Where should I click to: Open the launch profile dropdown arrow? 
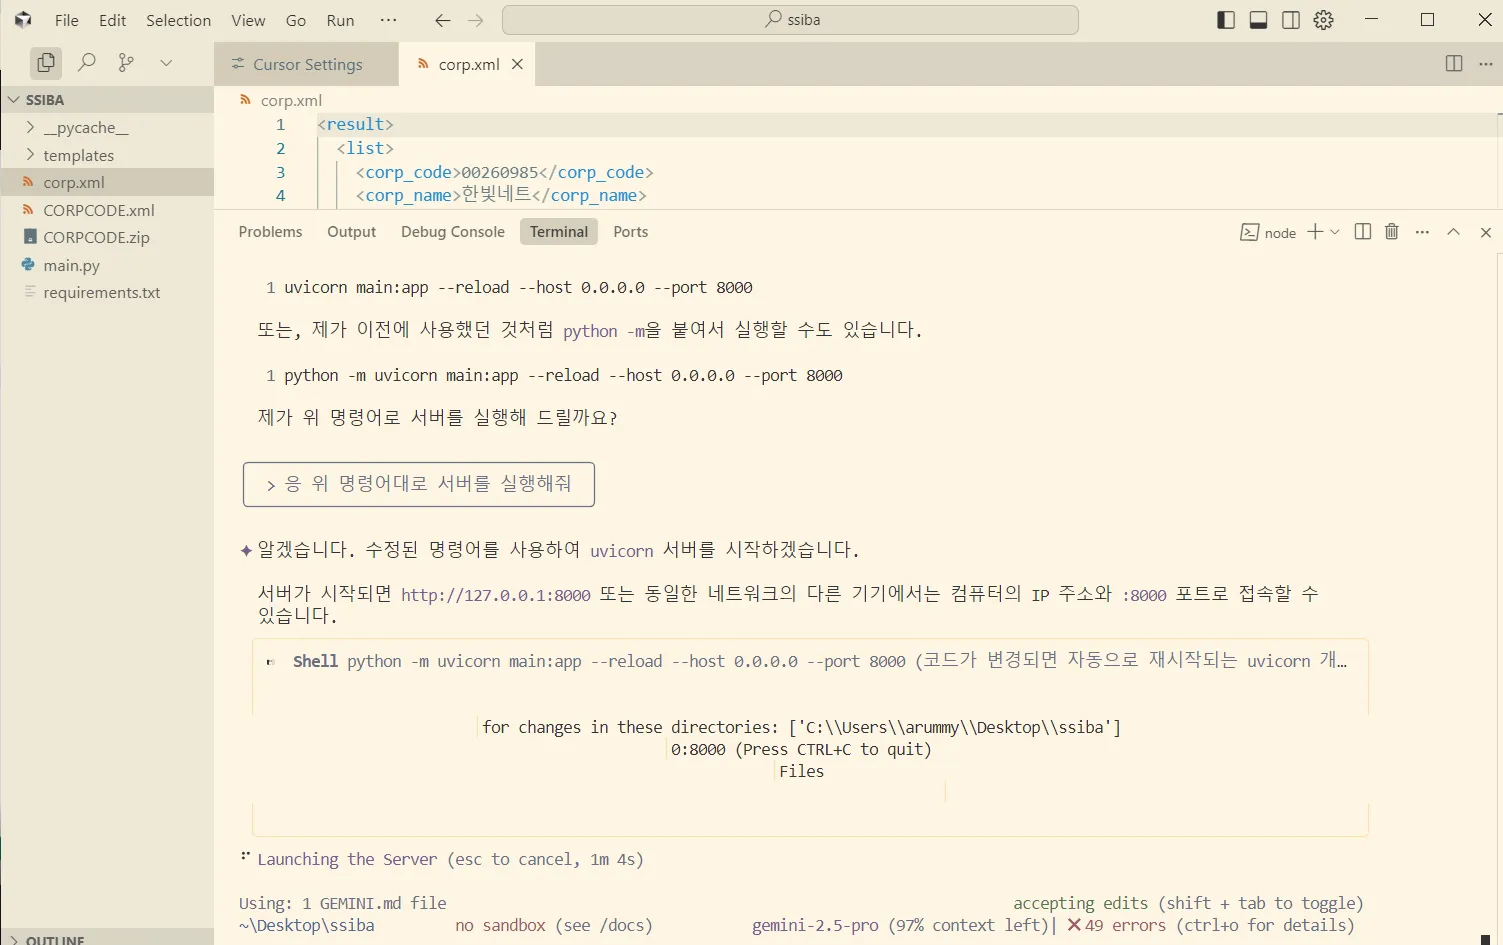[1335, 232]
